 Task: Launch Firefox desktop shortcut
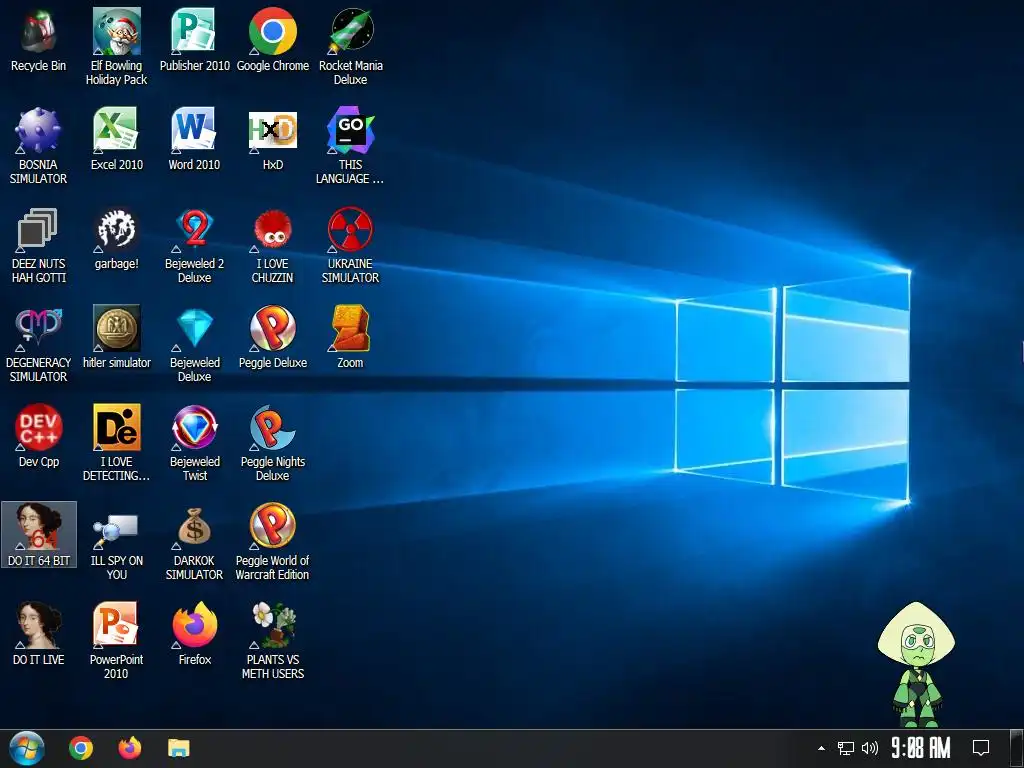click(x=195, y=634)
